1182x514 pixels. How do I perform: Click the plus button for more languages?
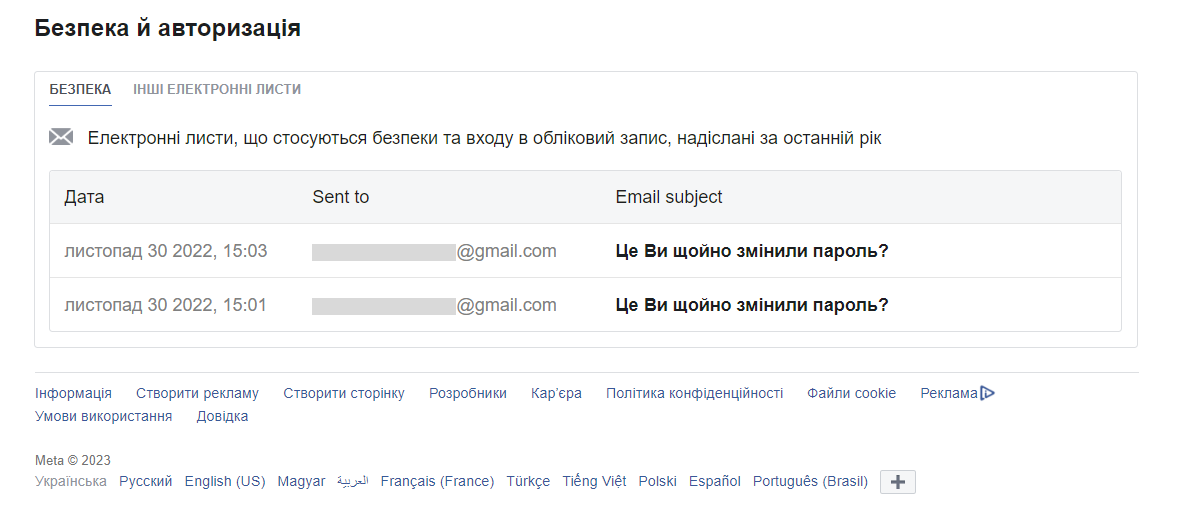pos(897,482)
